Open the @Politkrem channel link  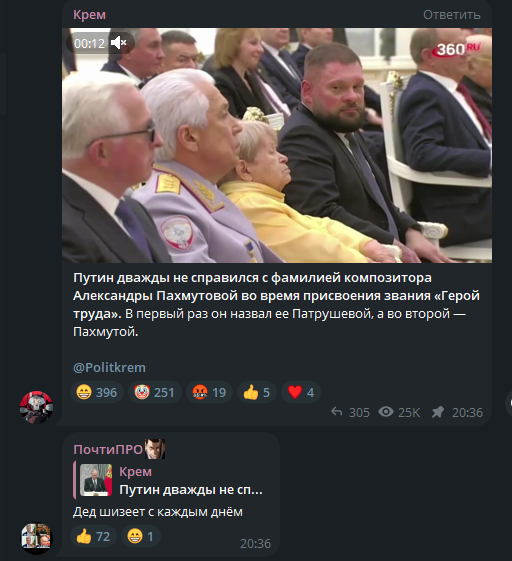(109, 367)
